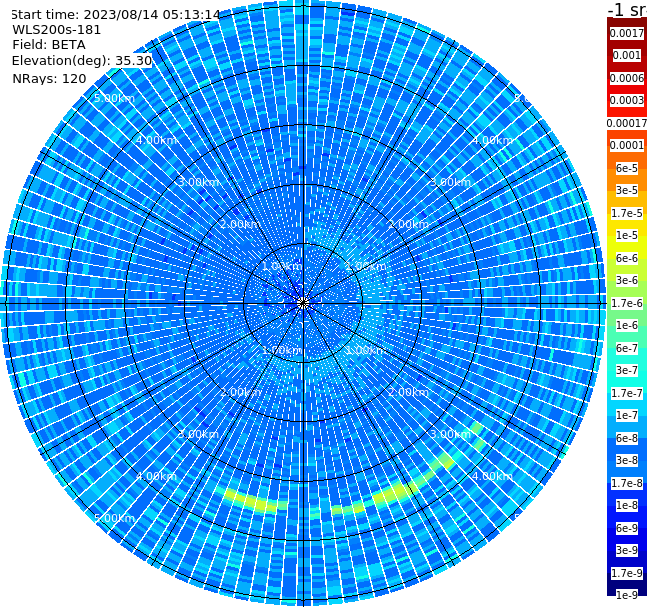
Task: Click the 0.0001 colorbar tick label
Action: (x=627, y=145)
